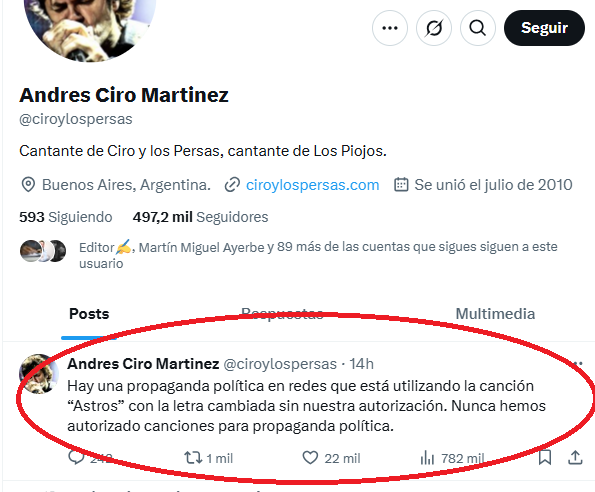
Task: Switch to the Multimedia tab
Action: 495,314
